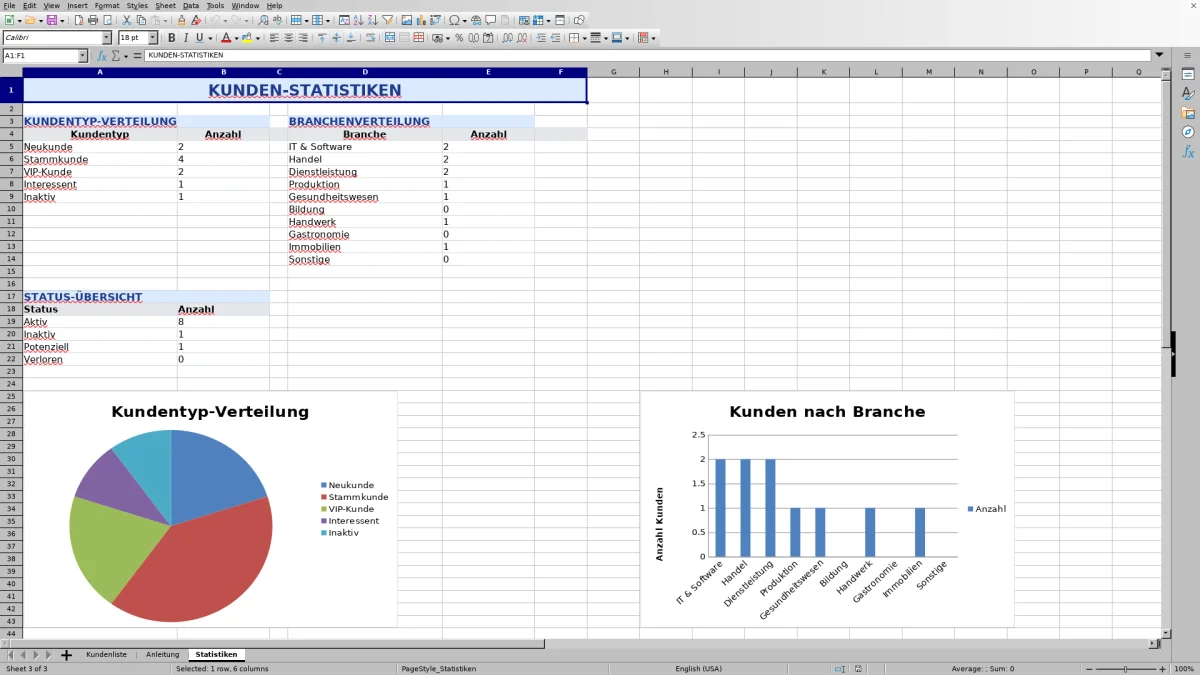Toggle Italic formatting
Viewport: 1200px width, 675px height.
coord(185,38)
